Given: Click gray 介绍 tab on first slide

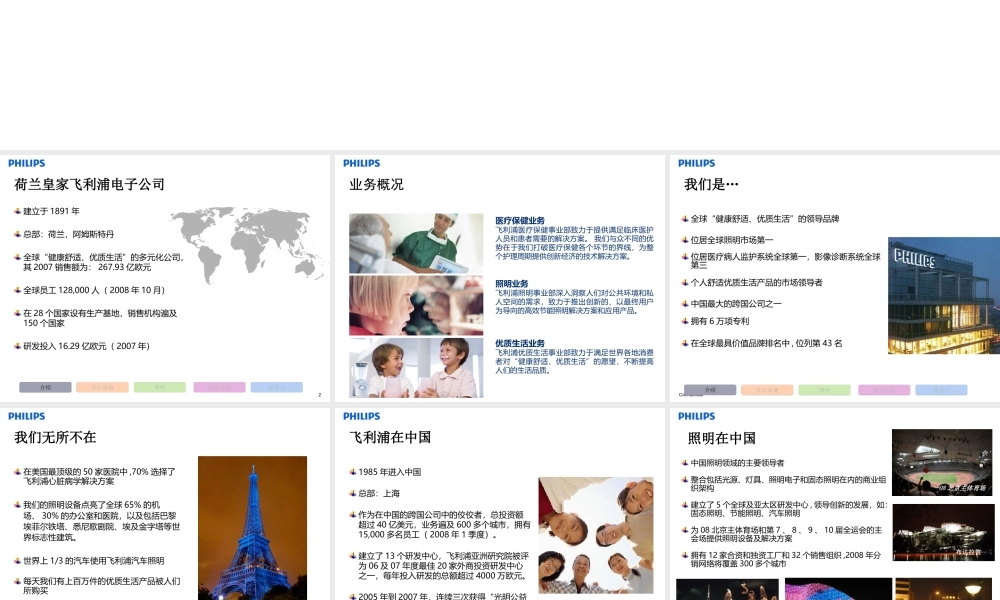Looking at the screenshot, I should pyautogui.click(x=45, y=387).
